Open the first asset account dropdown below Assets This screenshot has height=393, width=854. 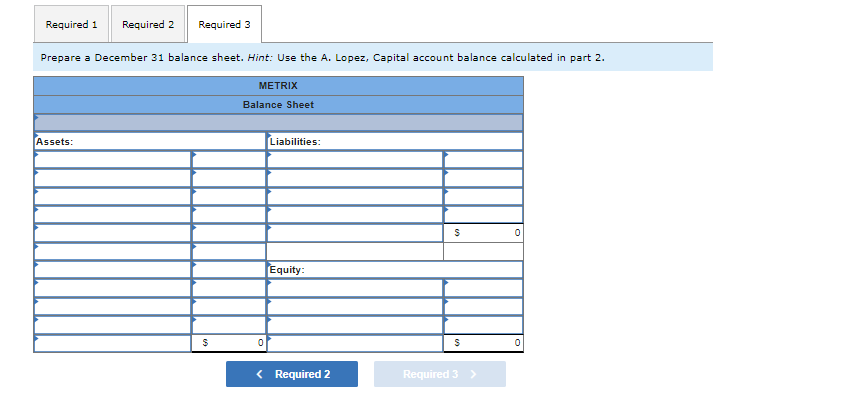click(113, 159)
